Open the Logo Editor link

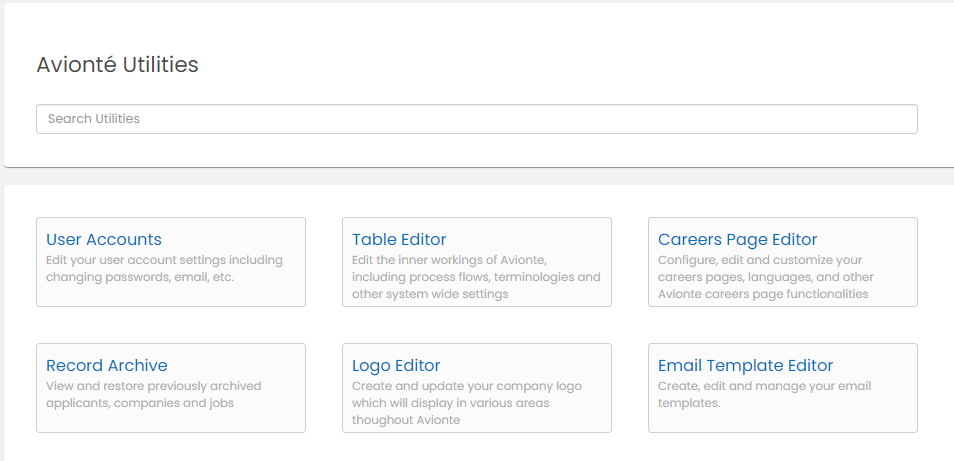click(x=396, y=366)
